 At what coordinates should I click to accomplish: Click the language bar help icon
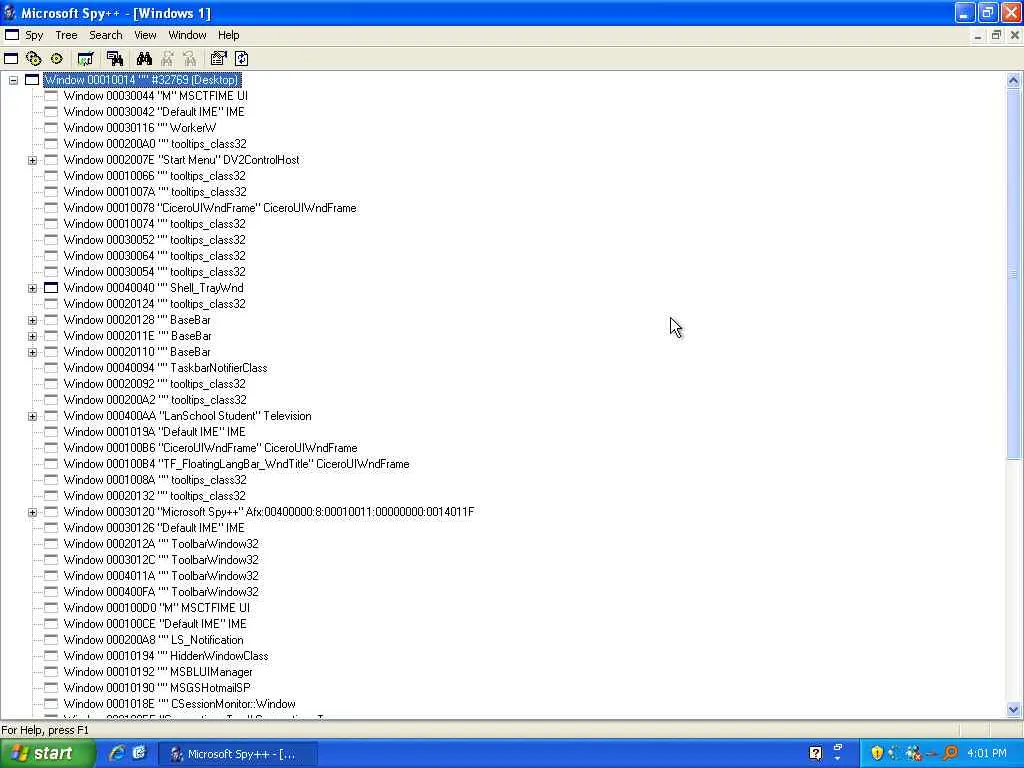click(x=816, y=753)
